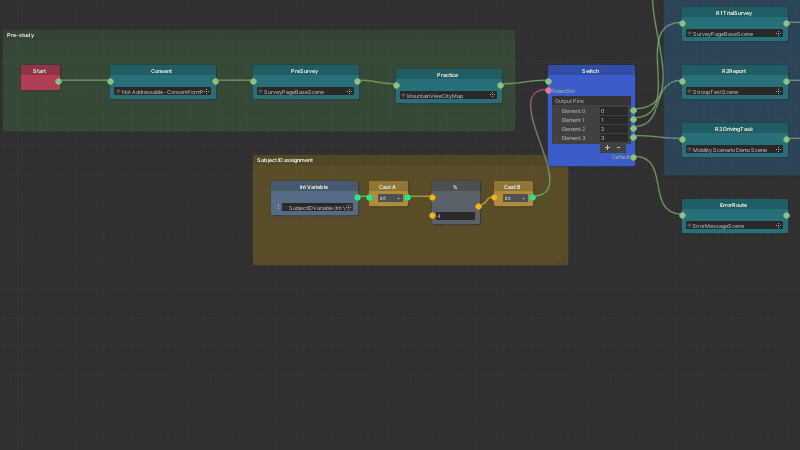The image size is (800, 450).
Task: Open object picker for R2Report StroopTestScene field
Action: pos(779,91)
